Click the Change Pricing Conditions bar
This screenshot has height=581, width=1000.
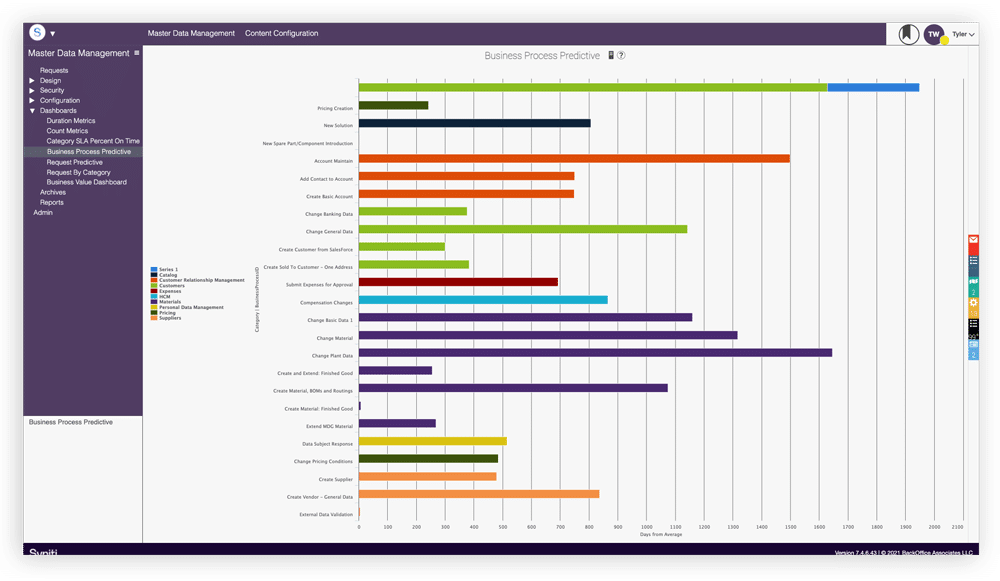pos(429,459)
